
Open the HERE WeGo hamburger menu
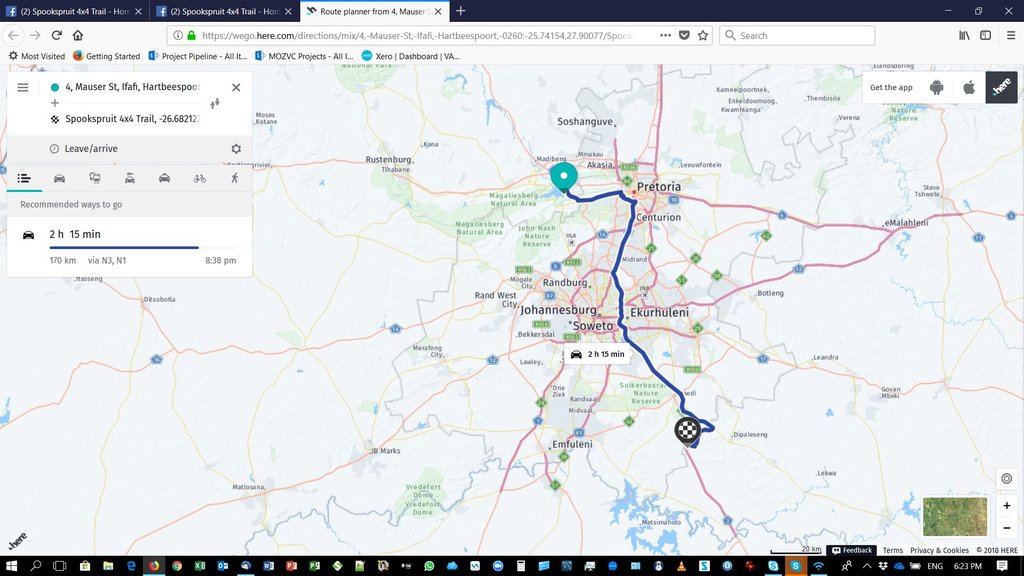23,88
